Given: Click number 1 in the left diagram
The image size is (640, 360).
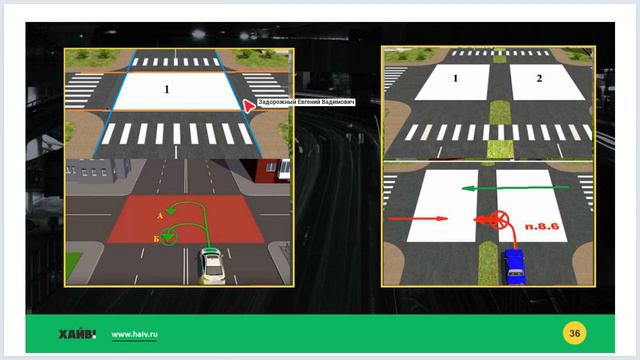Looking at the screenshot, I should 167,89.
